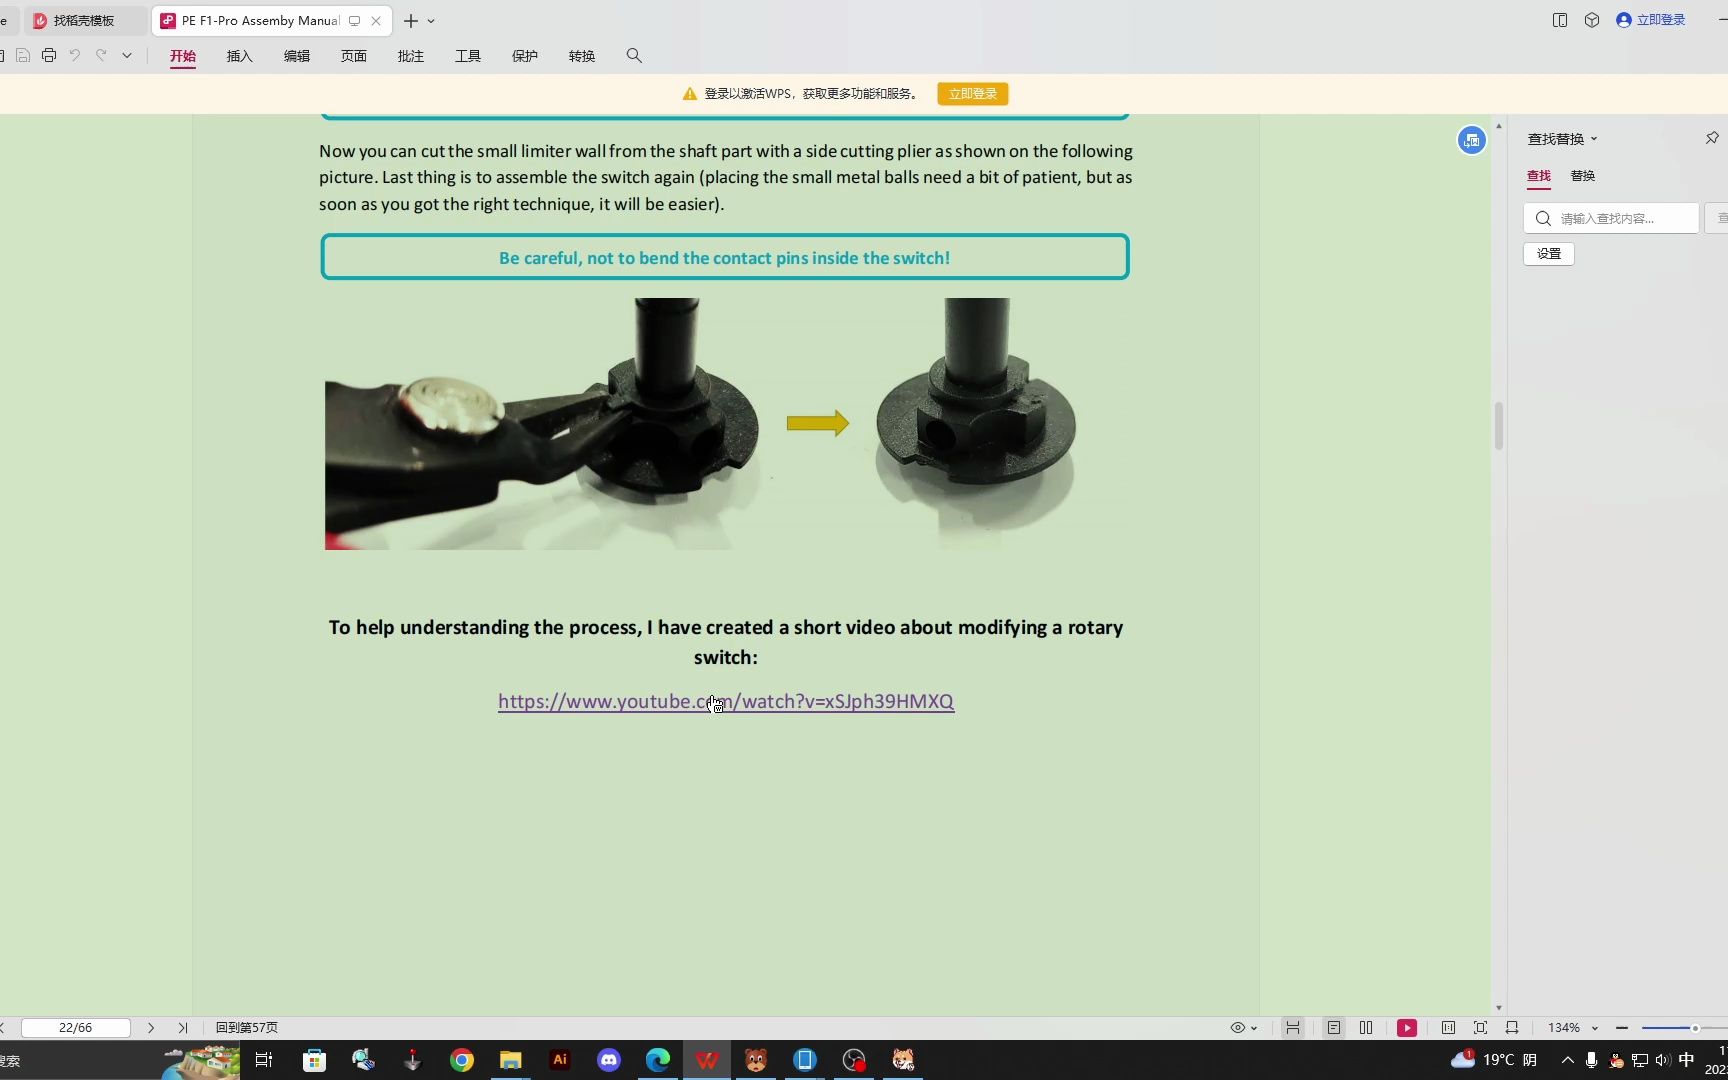Click the monitor icon on document tab
This screenshot has height=1080, width=1728.
354,21
